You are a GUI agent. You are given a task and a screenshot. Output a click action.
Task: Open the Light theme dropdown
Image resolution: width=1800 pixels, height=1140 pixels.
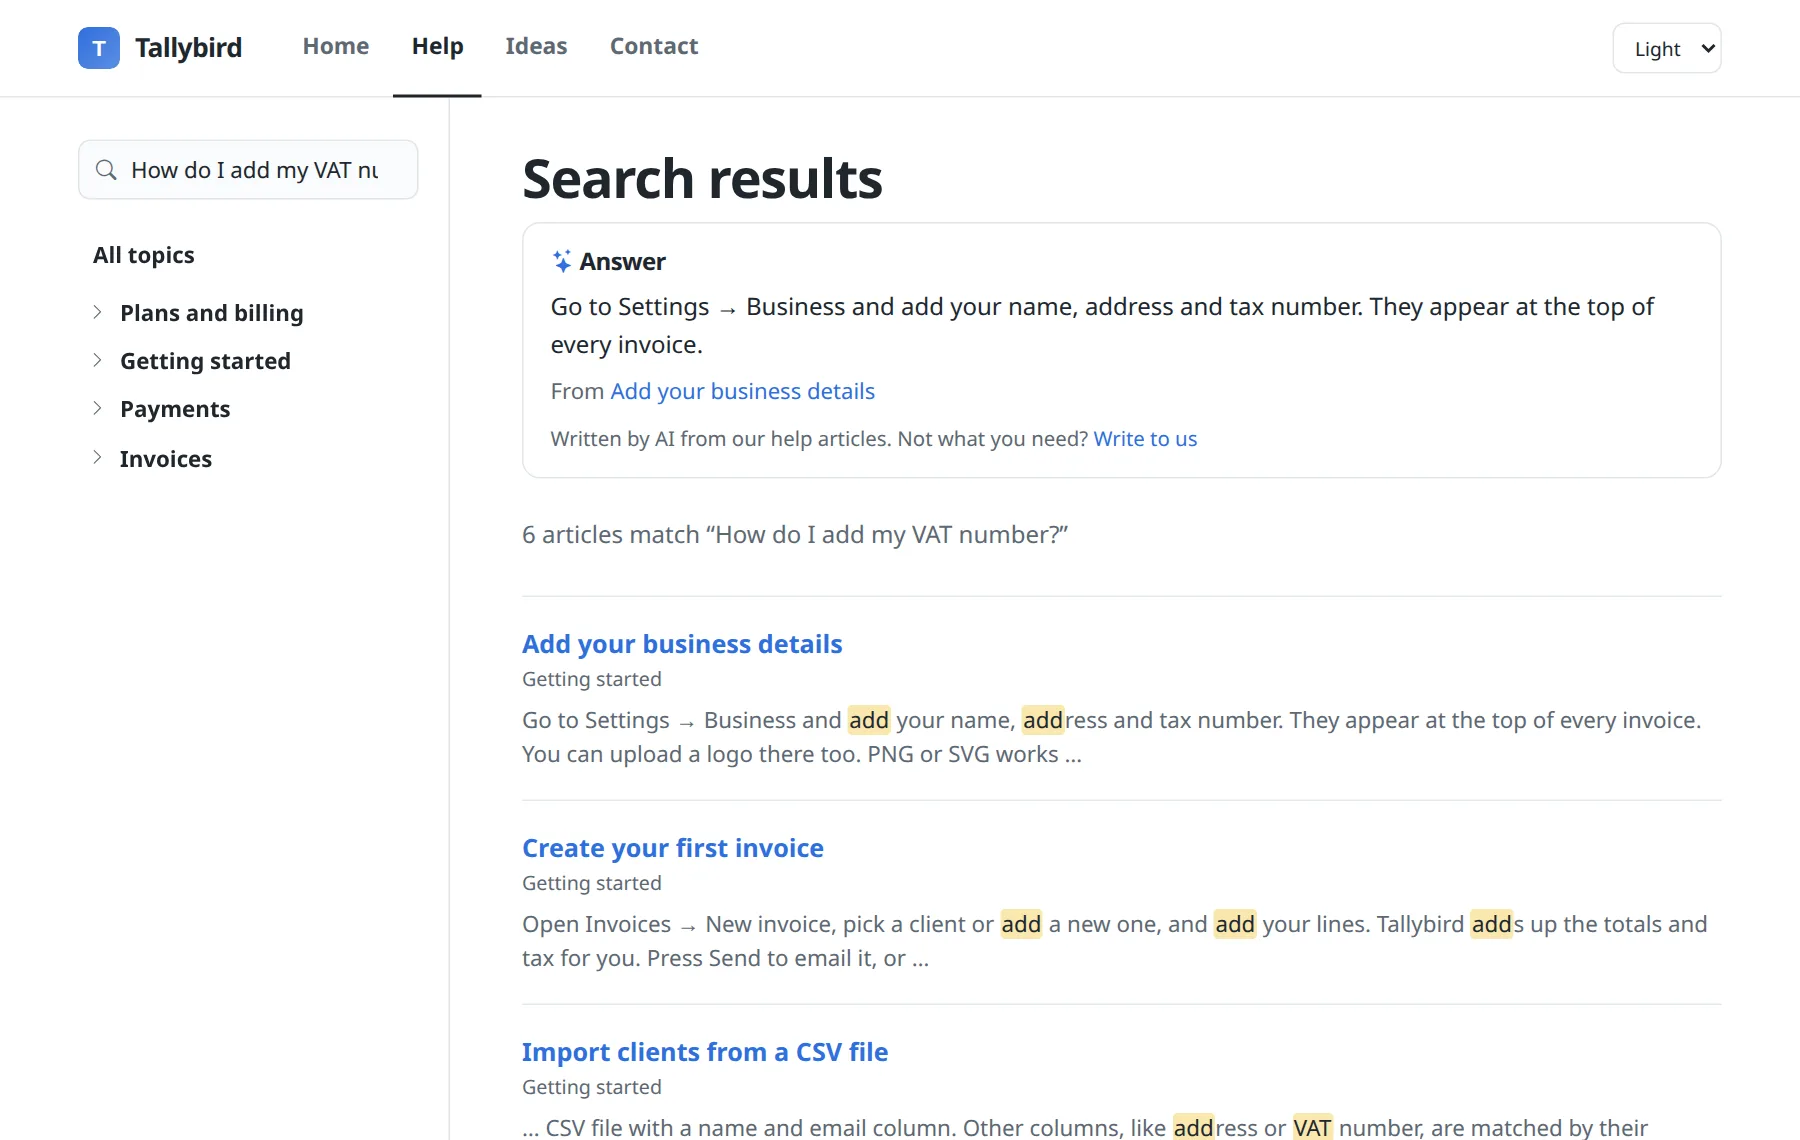tap(1667, 49)
